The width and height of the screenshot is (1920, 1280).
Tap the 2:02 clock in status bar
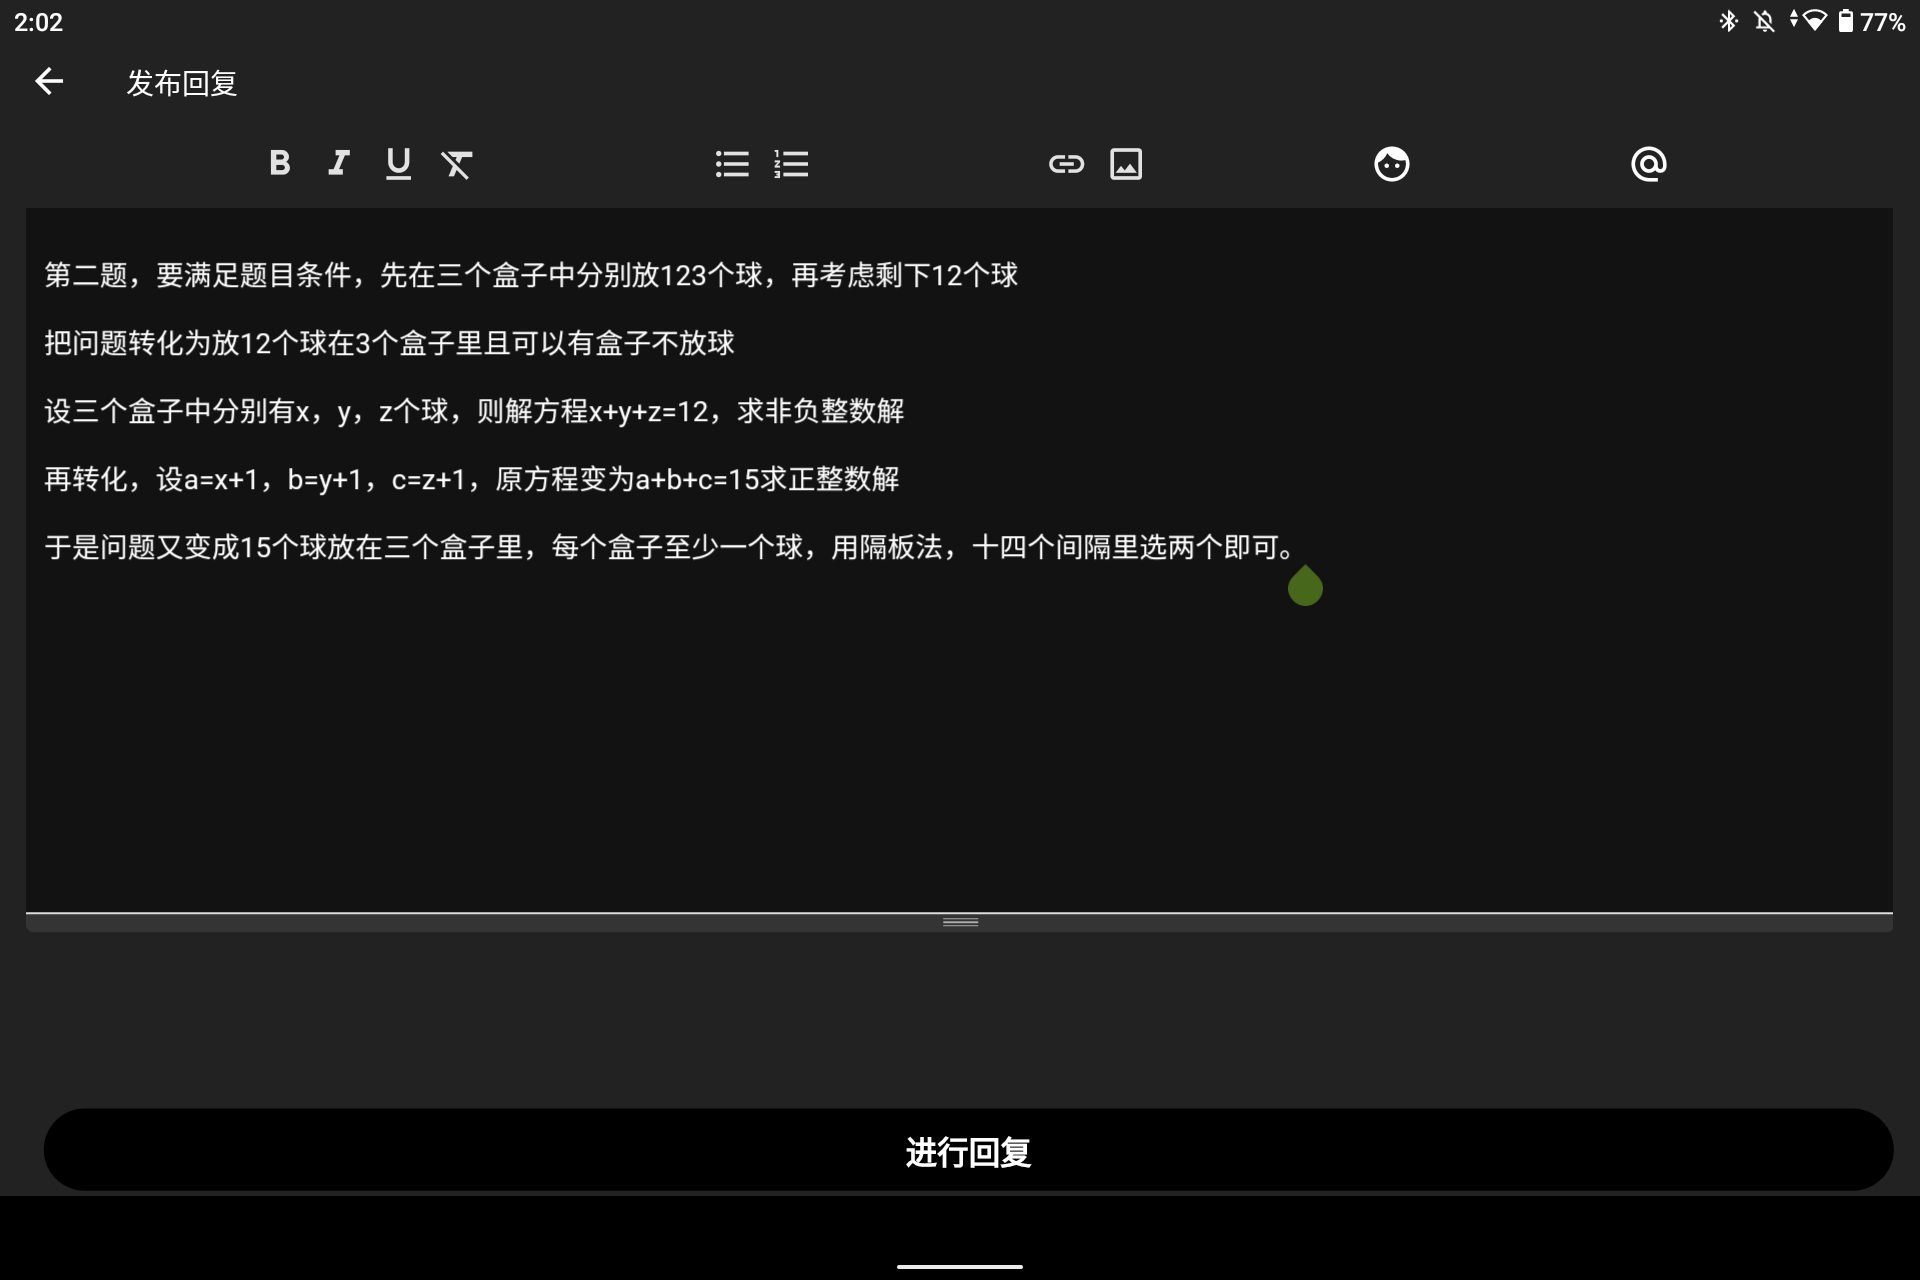click(x=38, y=22)
